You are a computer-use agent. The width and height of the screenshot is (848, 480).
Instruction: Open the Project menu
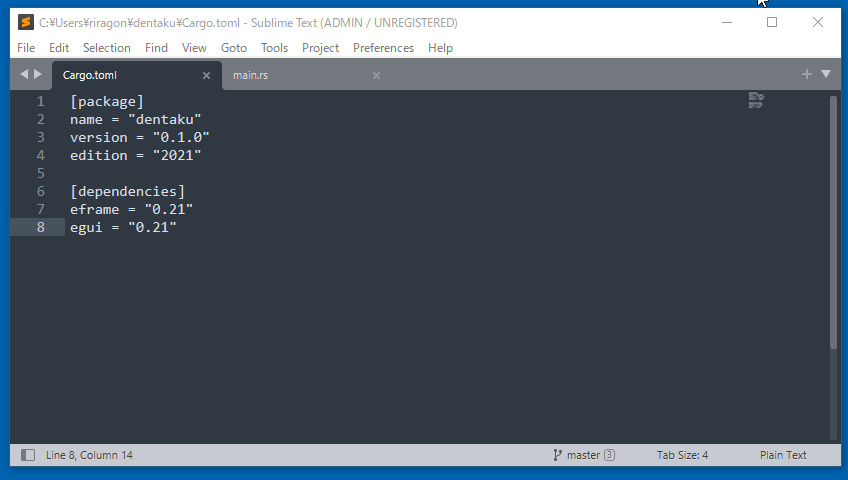(x=320, y=48)
